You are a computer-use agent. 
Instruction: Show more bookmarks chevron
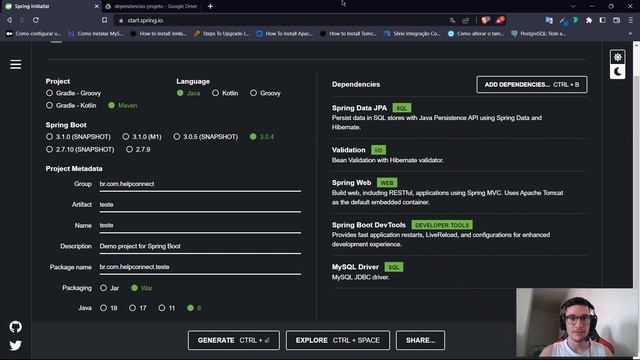click(x=630, y=33)
